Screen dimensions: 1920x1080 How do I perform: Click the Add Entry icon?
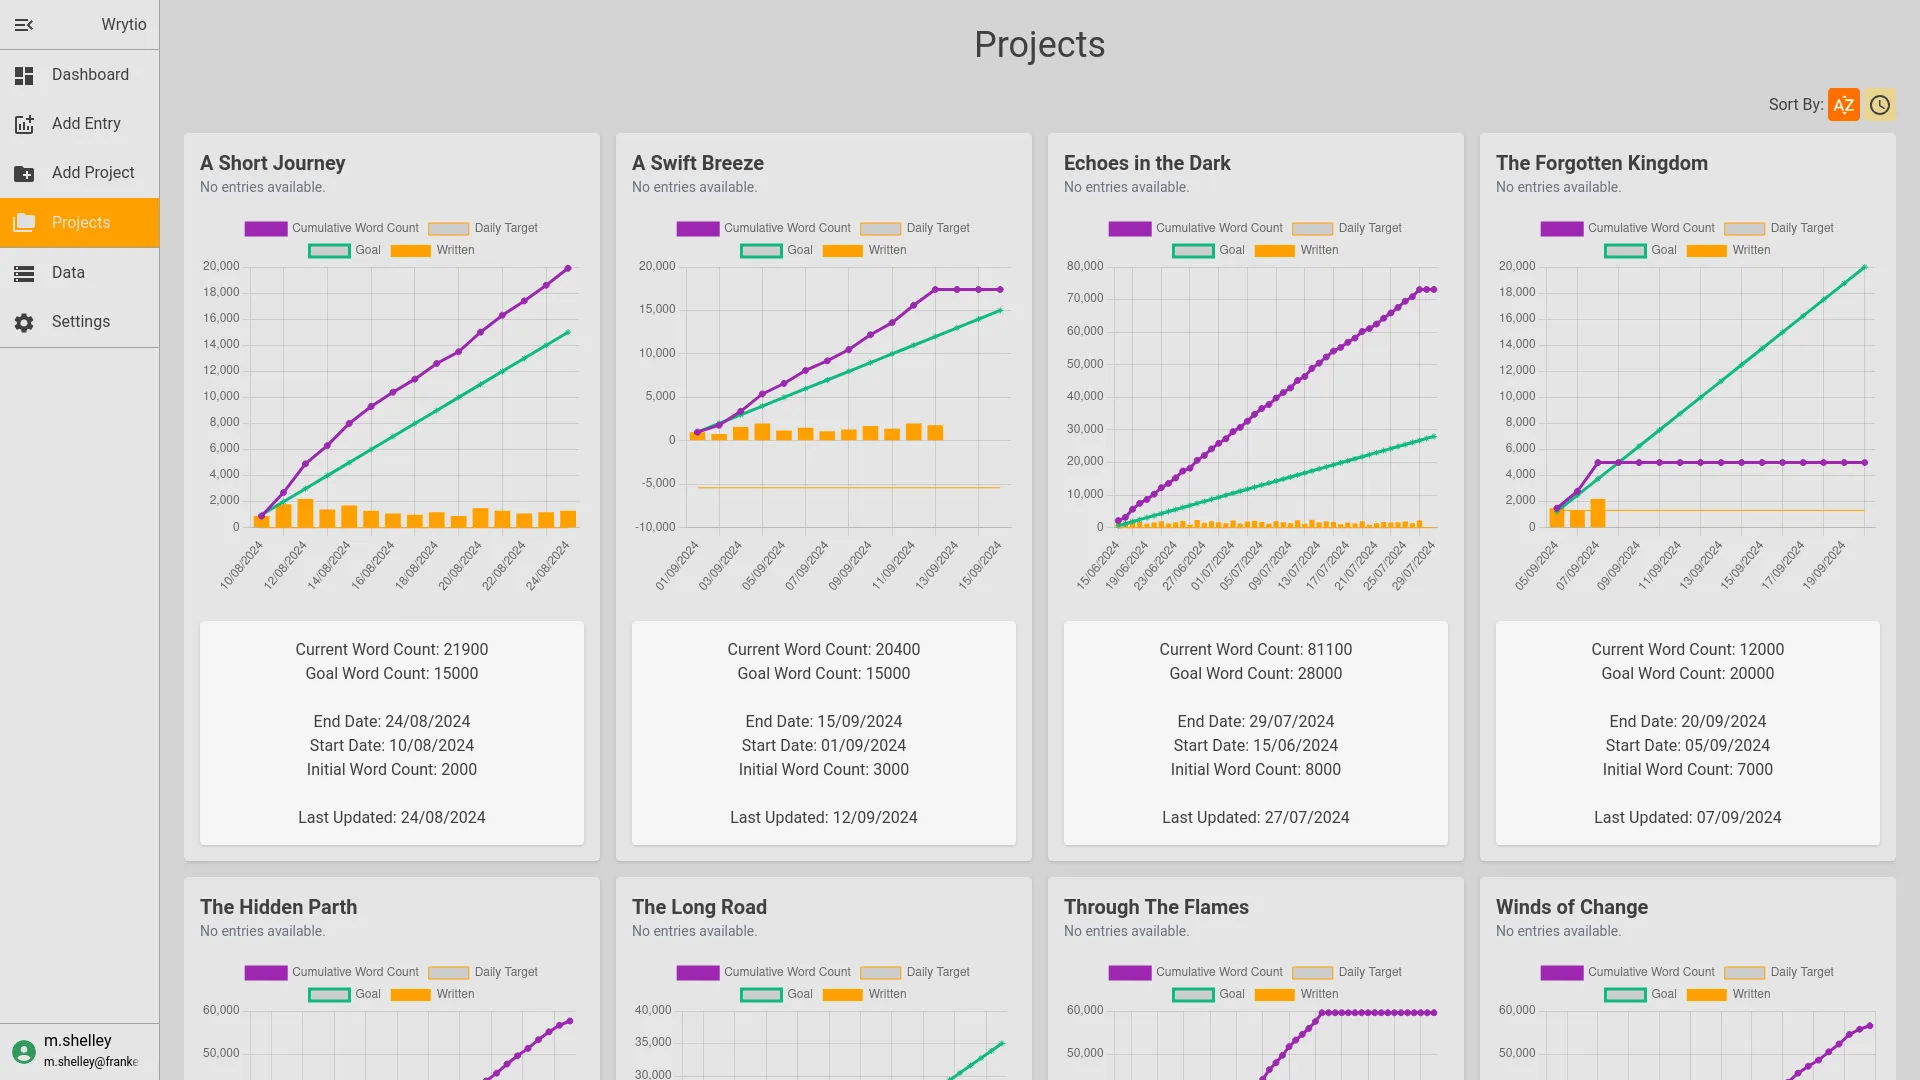point(24,123)
